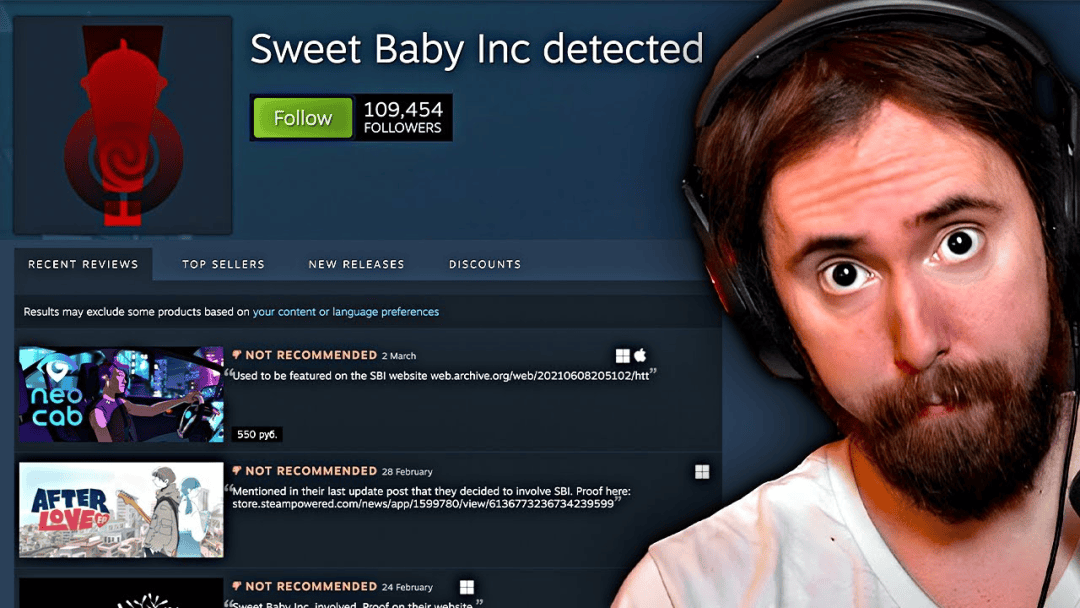Viewport: 1080px width, 608px height.
Task: Open the Neo Cab game thumbnail
Action: [x=121, y=395]
